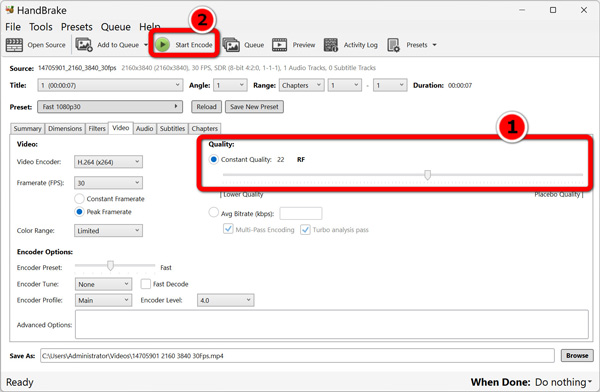Open the Video Encoder H.264 dropdown
This screenshot has width=600, height=392.
(x=108, y=162)
